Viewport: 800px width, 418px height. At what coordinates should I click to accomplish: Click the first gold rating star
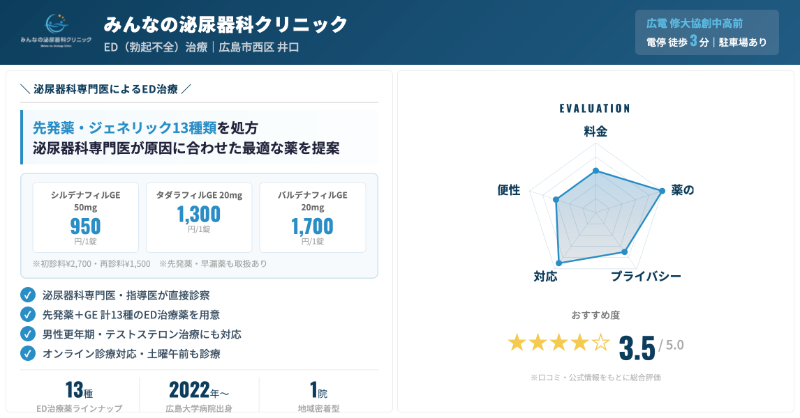[517, 343]
